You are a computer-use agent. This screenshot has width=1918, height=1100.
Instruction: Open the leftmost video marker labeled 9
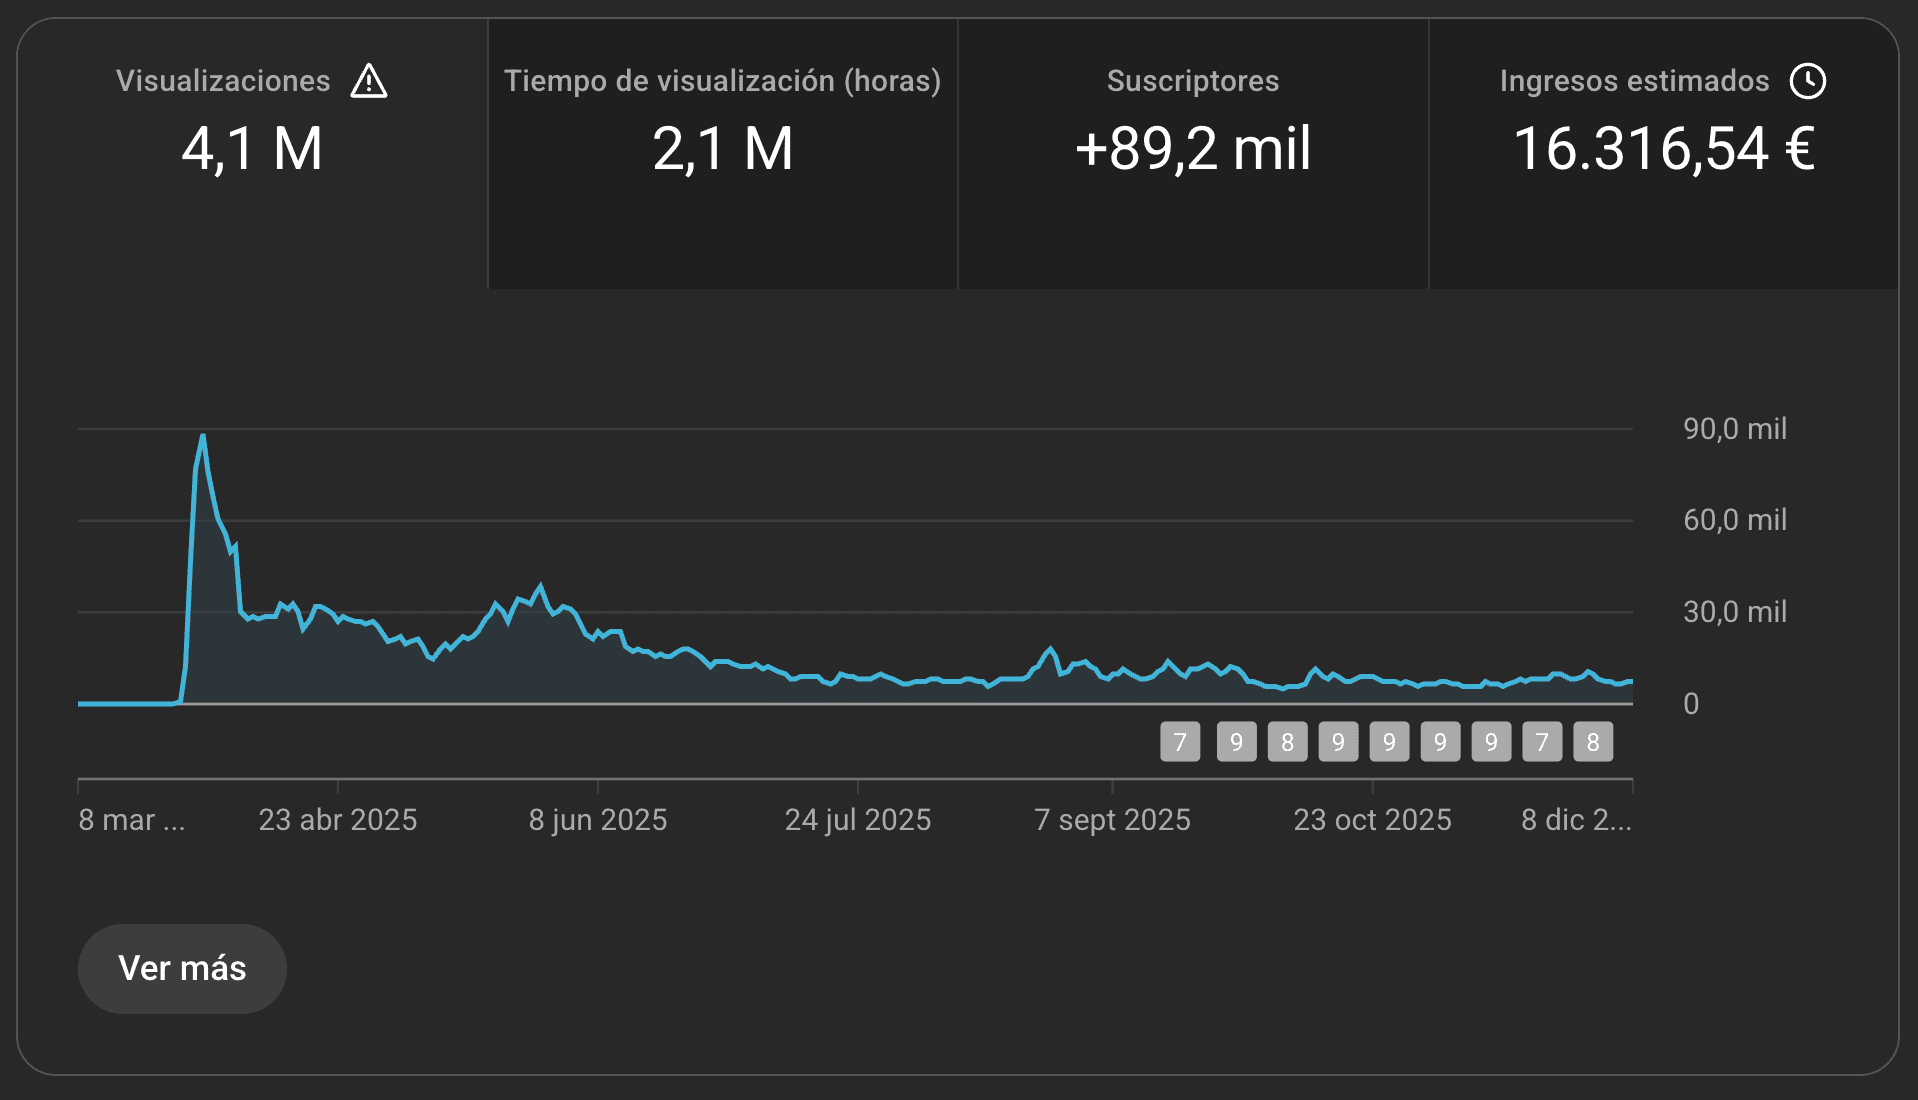click(1236, 742)
